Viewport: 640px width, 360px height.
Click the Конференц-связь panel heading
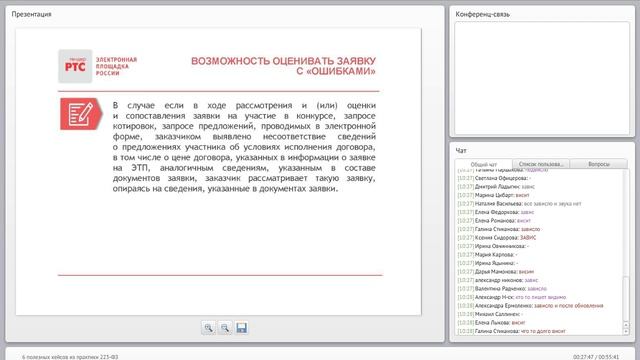pyautogui.click(x=482, y=14)
